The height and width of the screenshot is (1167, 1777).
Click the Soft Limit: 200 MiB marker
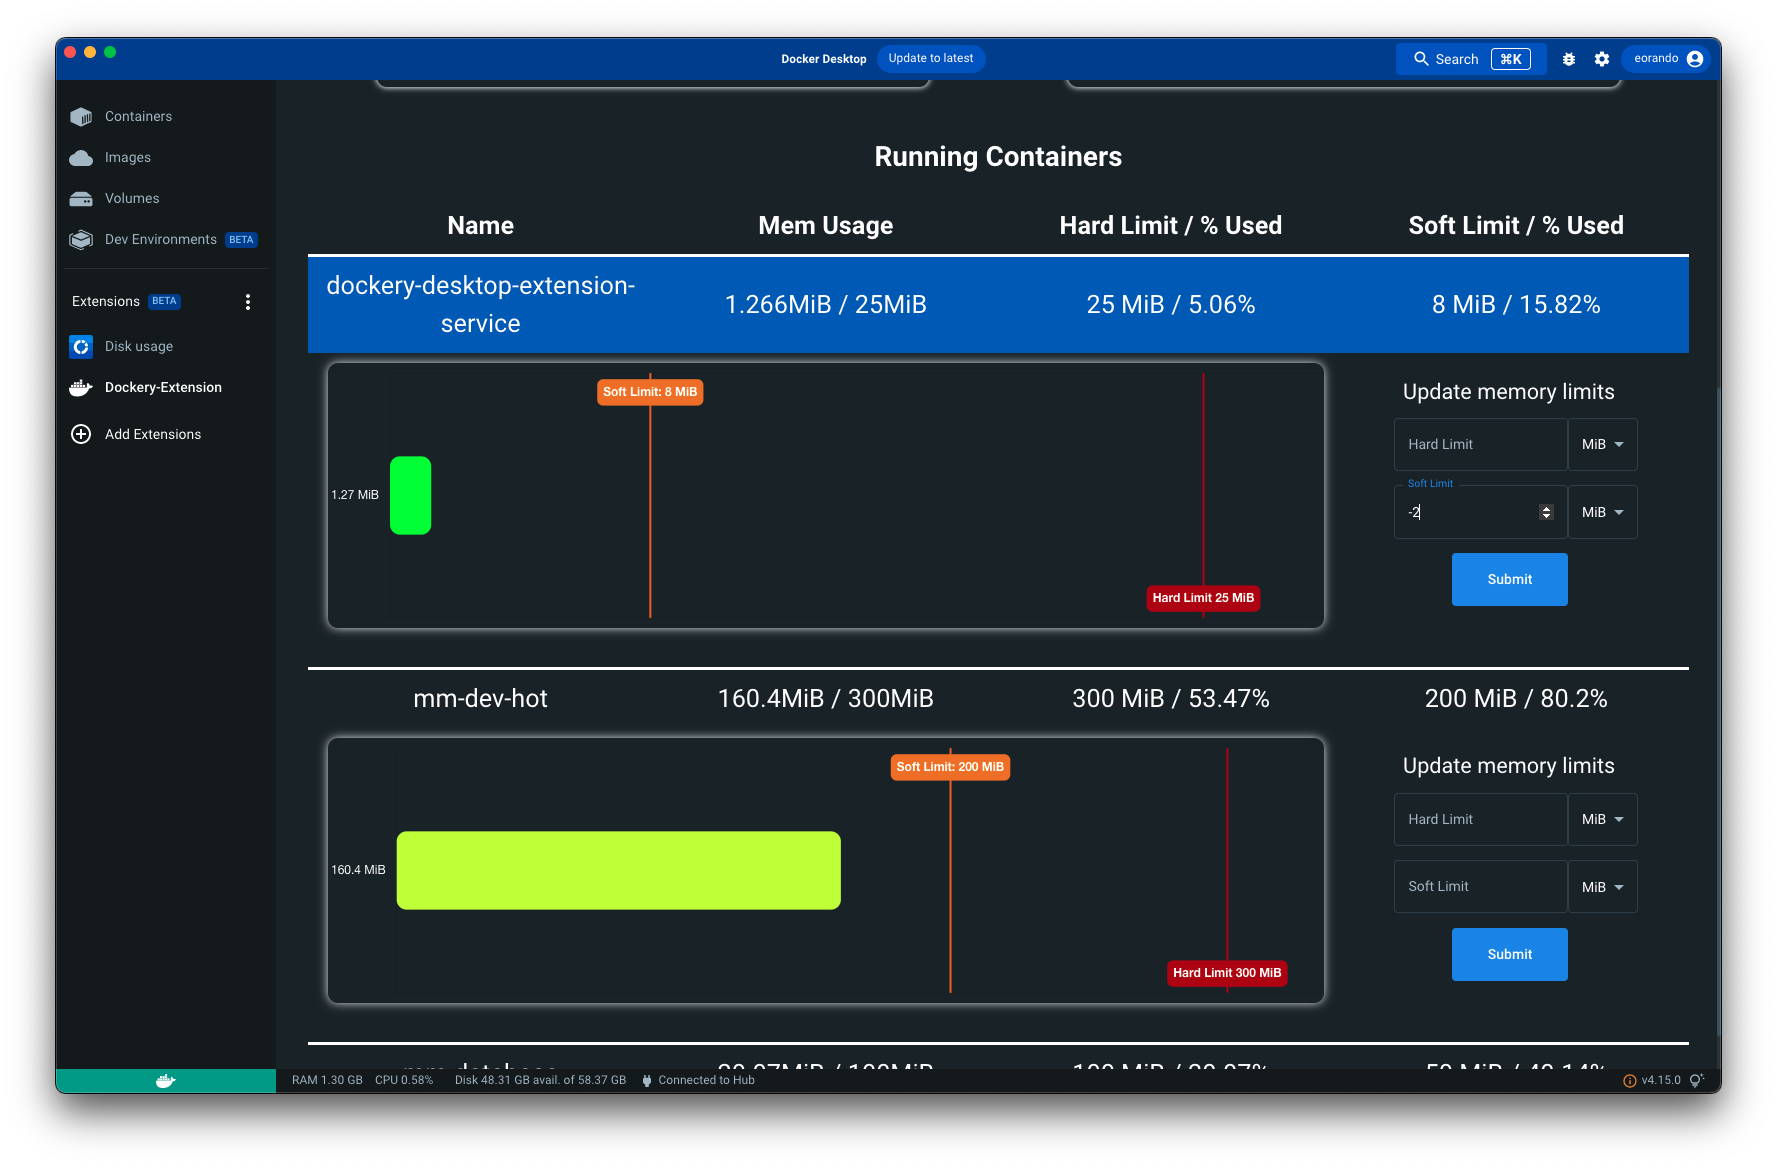(x=950, y=768)
